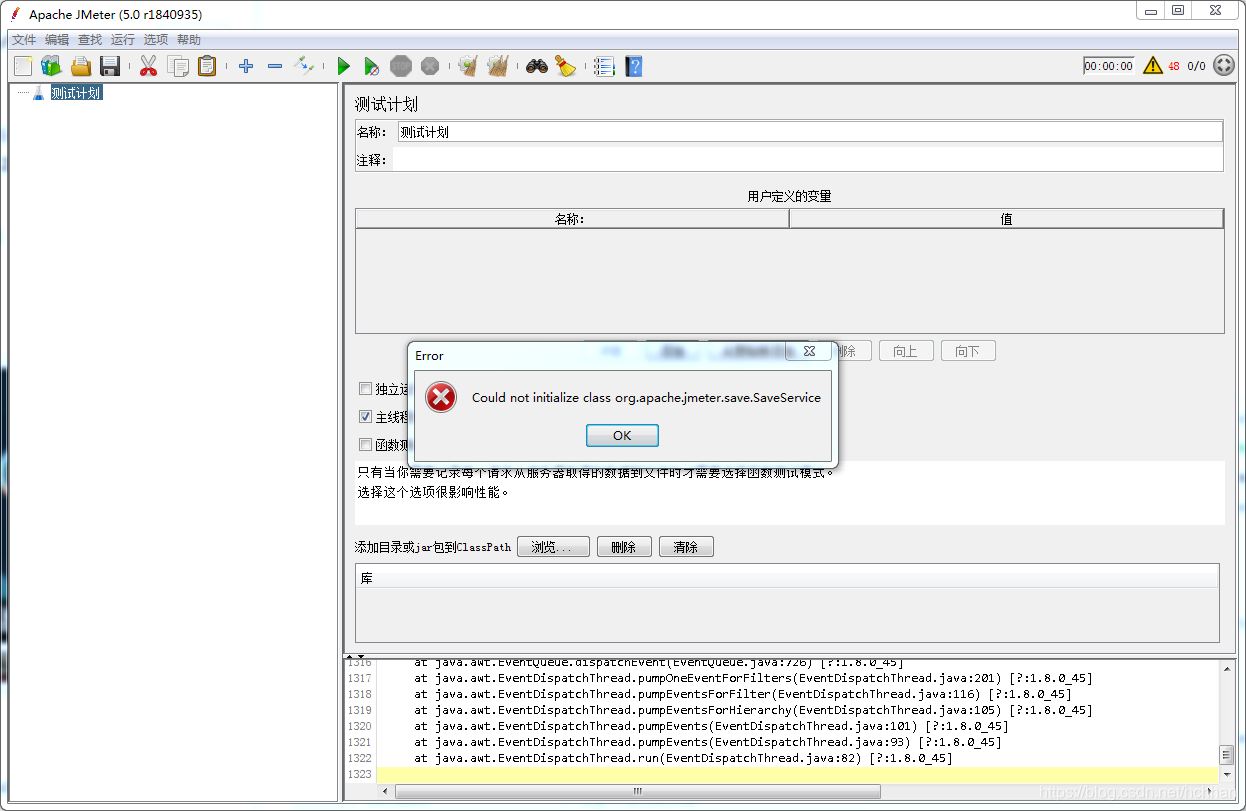
Task: Click the Collapse All minus icon
Action: coord(275,66)
